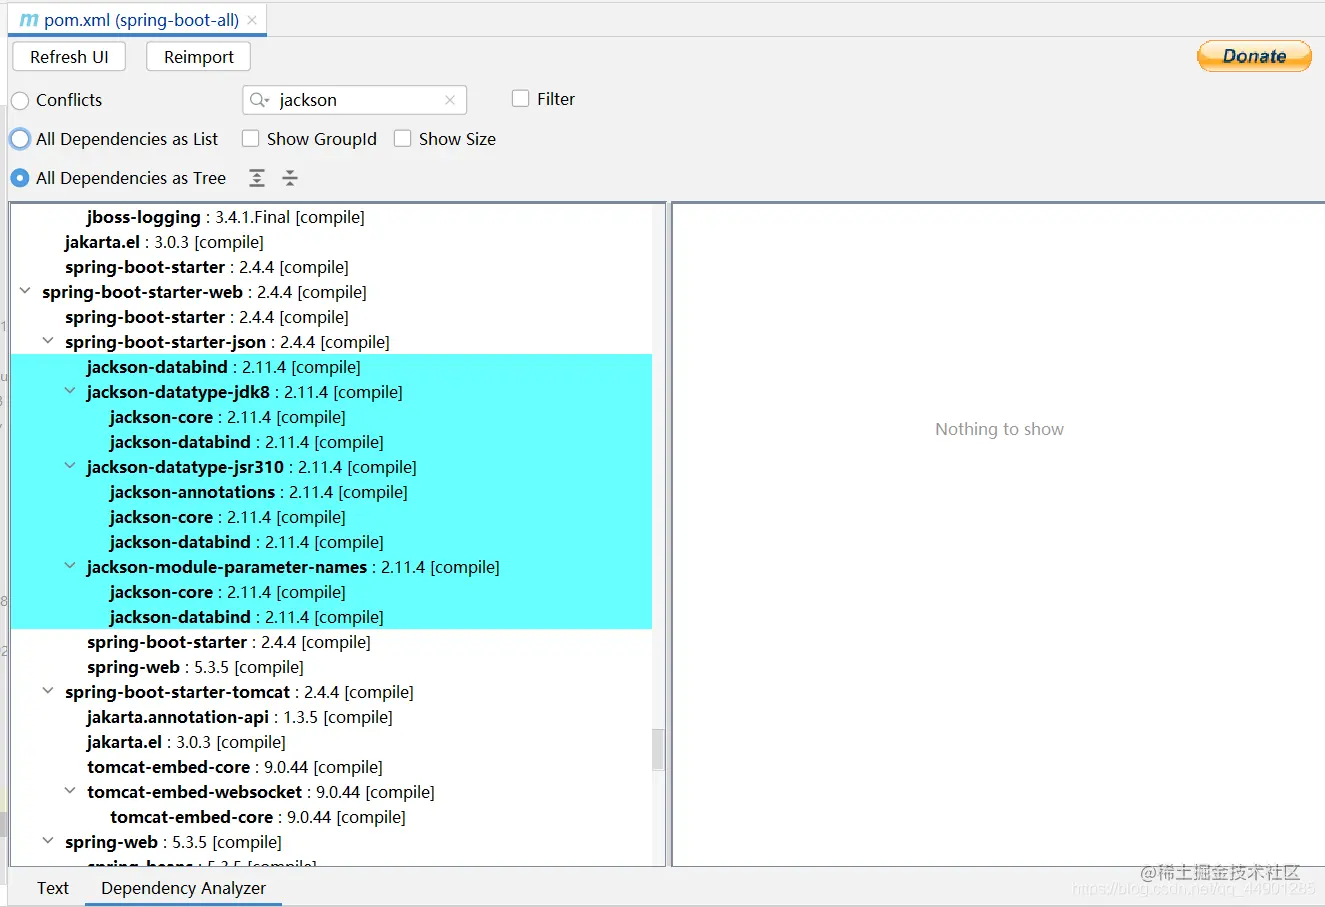Focus the jackson search field

(x=355, y=100)
